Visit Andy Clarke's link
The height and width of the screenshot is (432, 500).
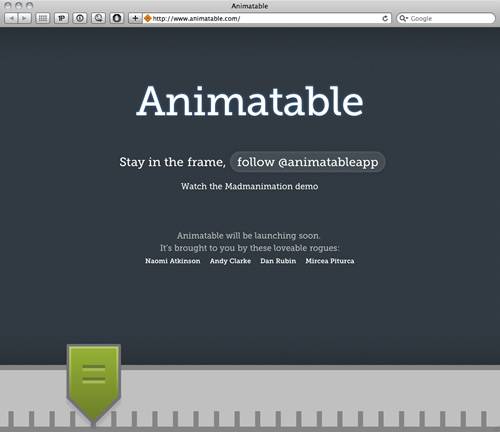coord(230,261)
